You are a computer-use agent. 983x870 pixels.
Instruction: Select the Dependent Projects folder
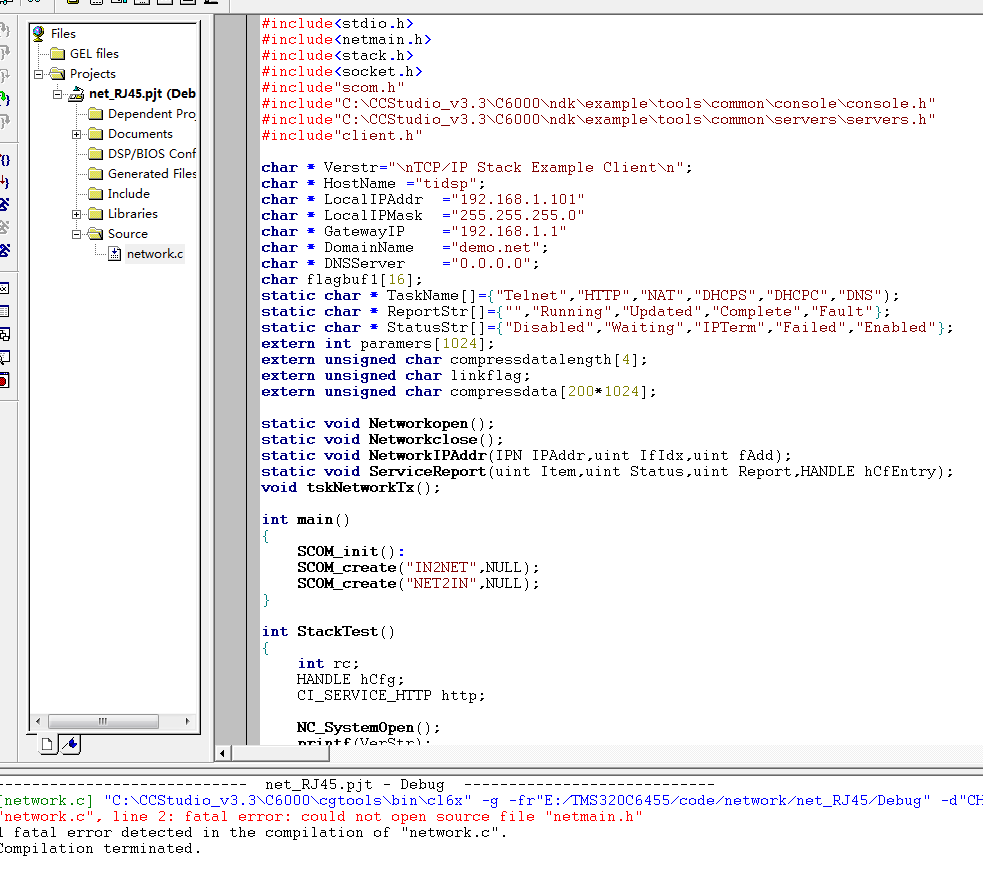coord(151,114)
